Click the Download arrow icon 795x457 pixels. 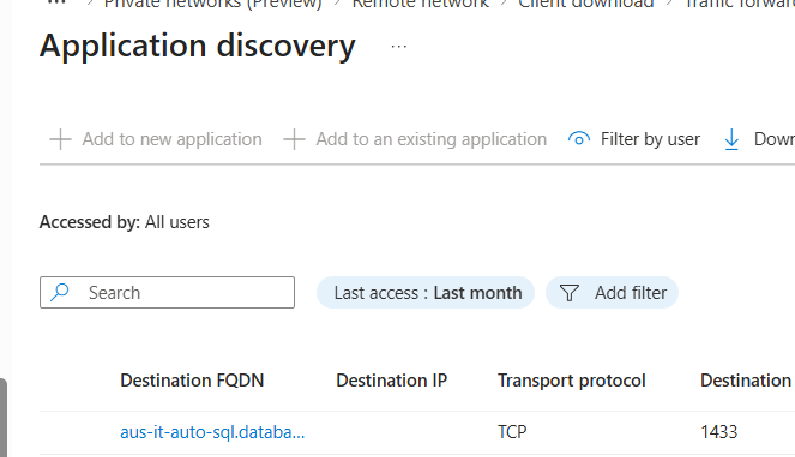(731, 139)
